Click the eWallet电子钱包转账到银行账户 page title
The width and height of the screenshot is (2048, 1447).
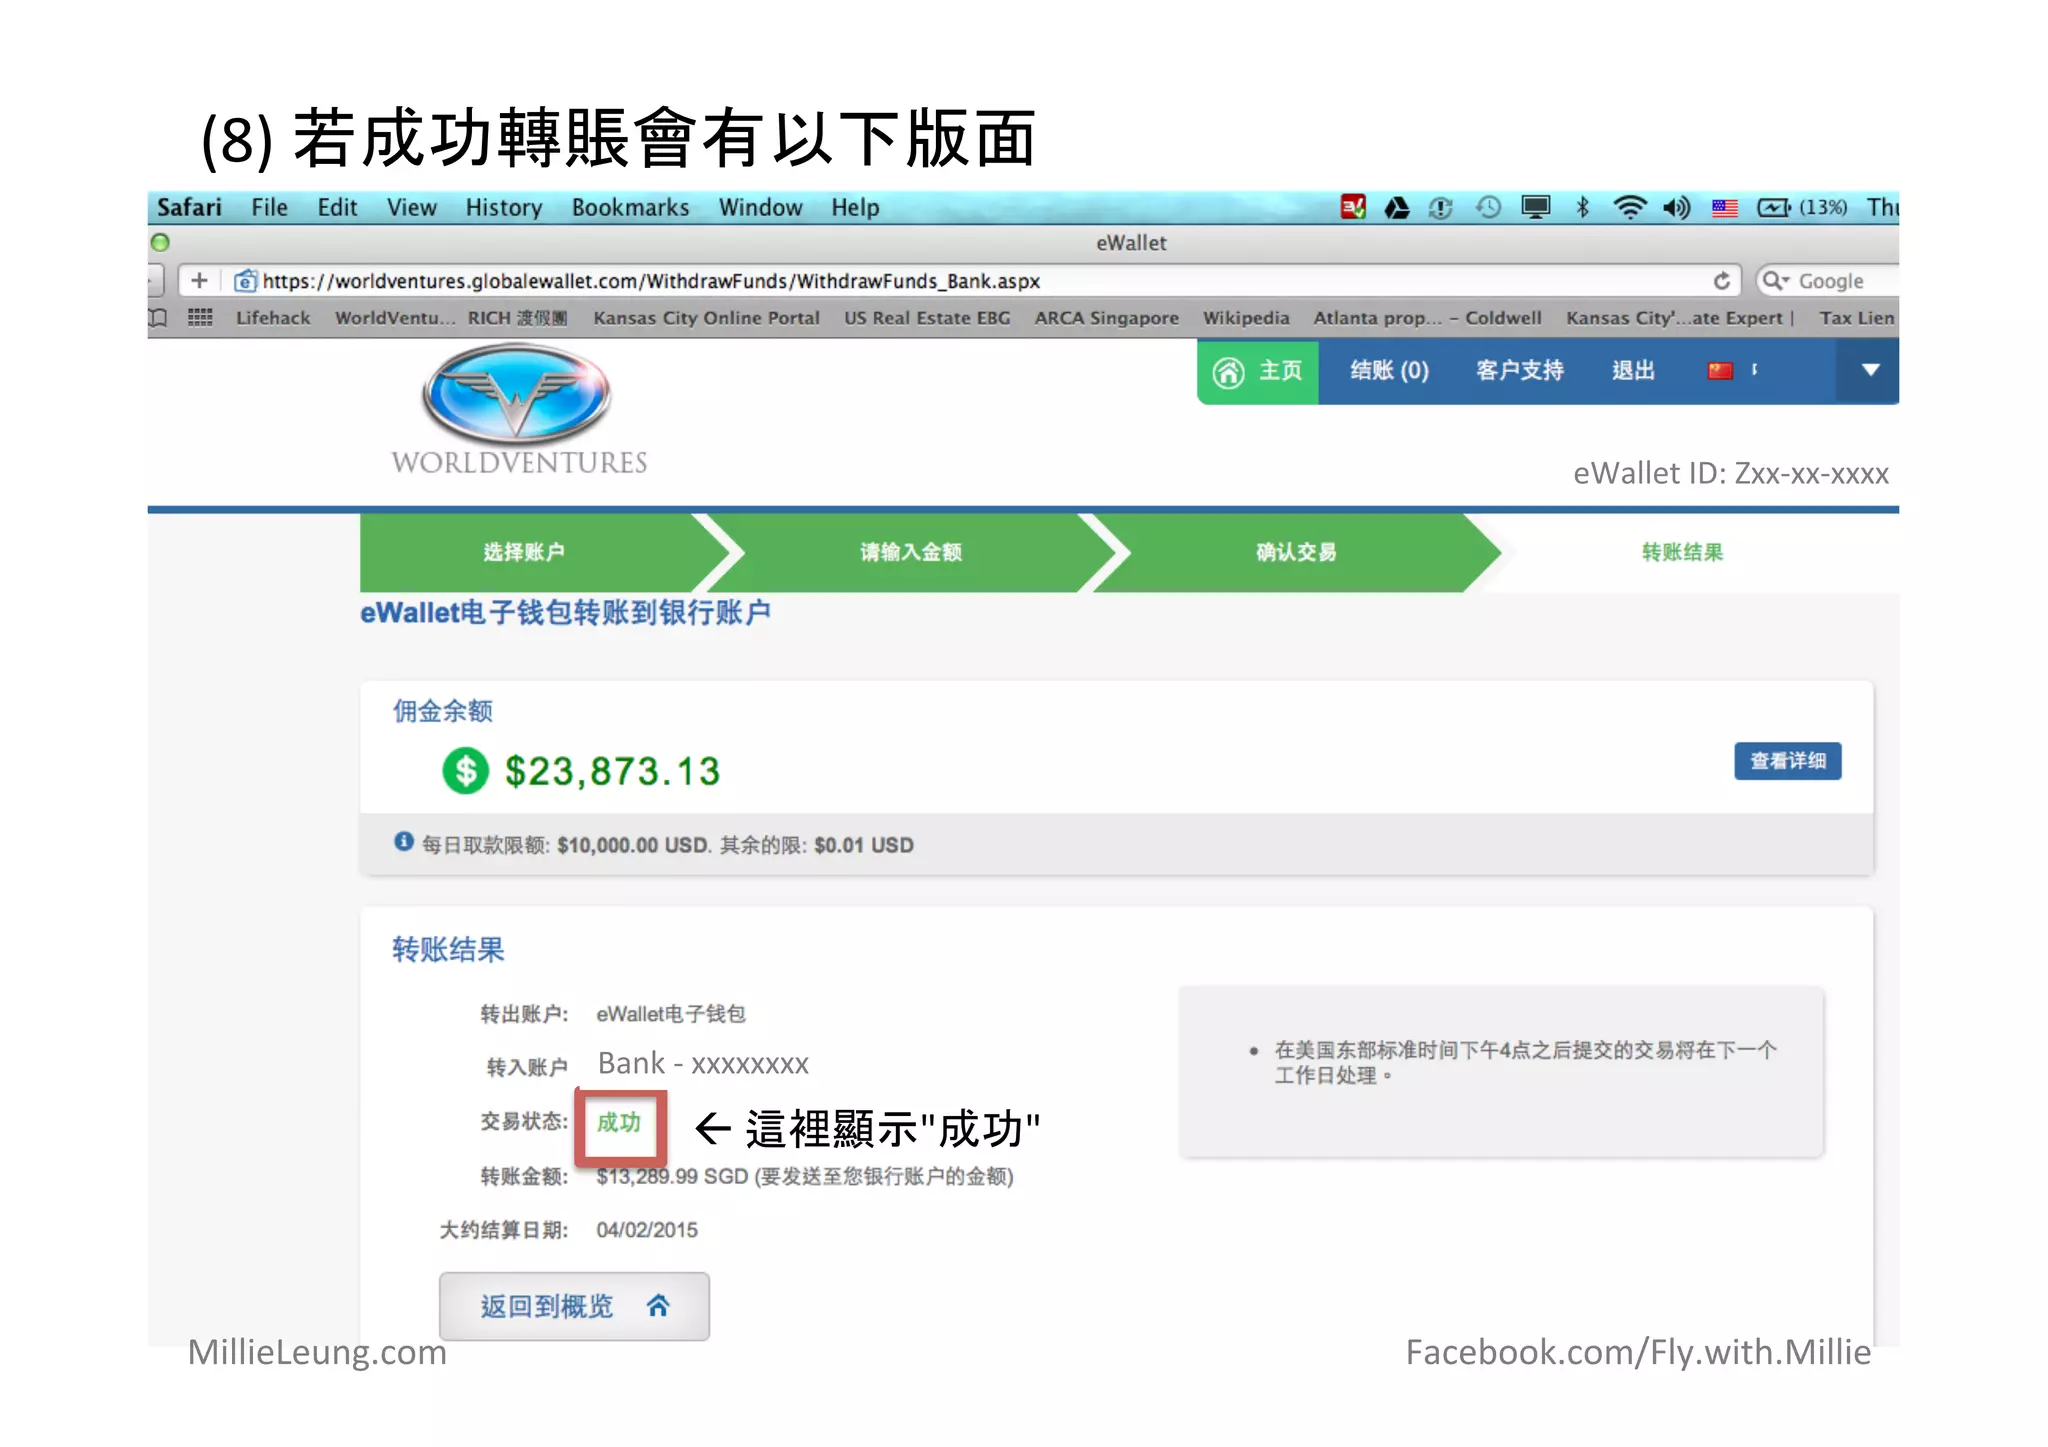coord(565,612)
